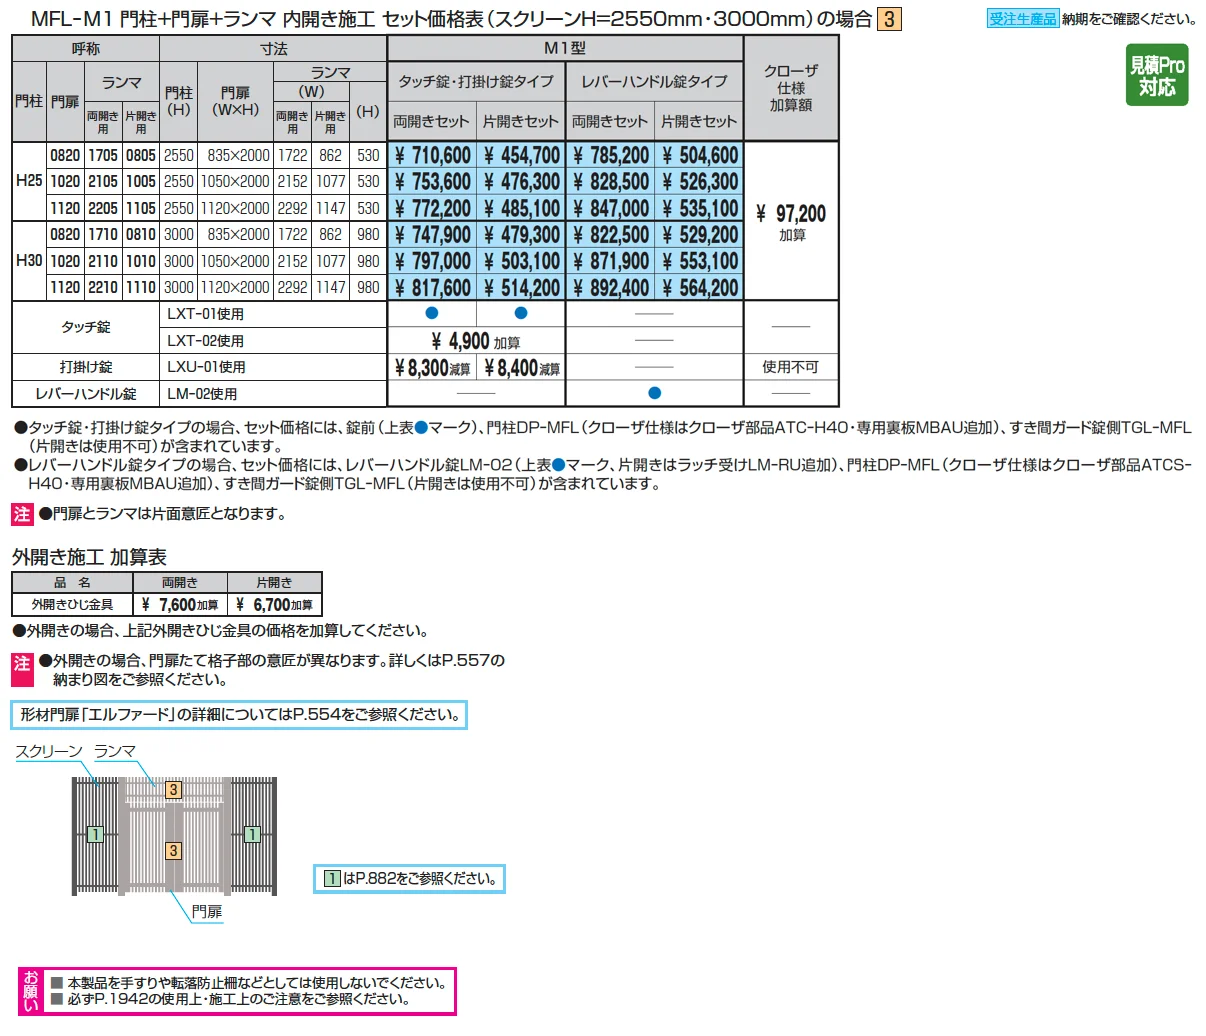This screenshot has height=1036, width=1206.
Task: Click the 打掛け錠 row header
Action: [x=86, y=367]
